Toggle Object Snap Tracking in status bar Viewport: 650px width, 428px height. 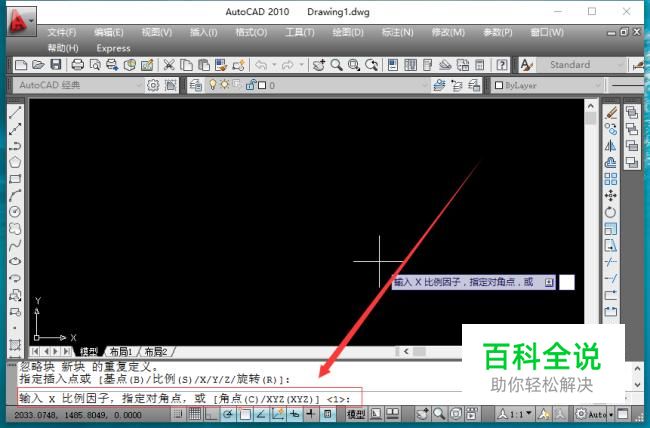pos(261,413)
